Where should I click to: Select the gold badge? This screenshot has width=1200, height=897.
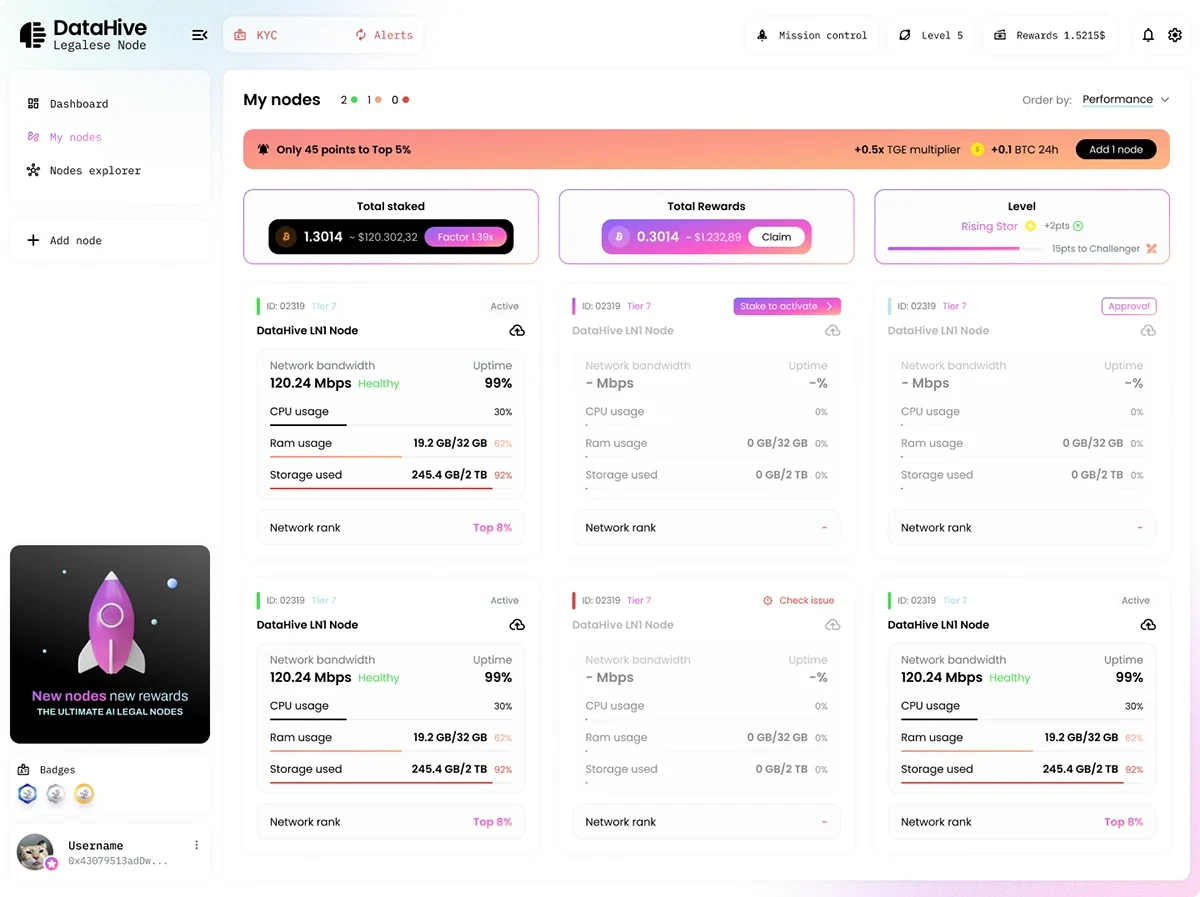point(84,794)
